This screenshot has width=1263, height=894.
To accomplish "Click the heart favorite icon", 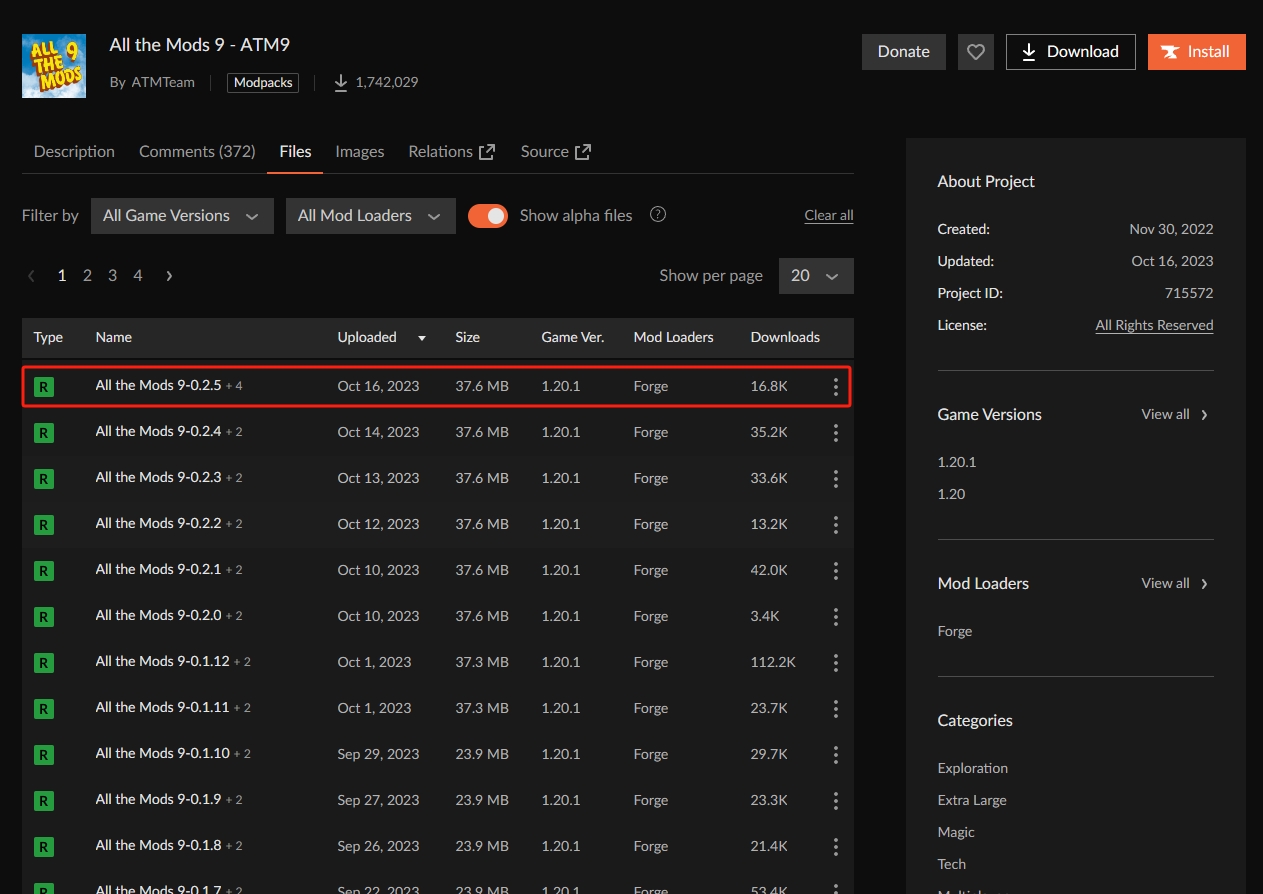I will [976, 52].
